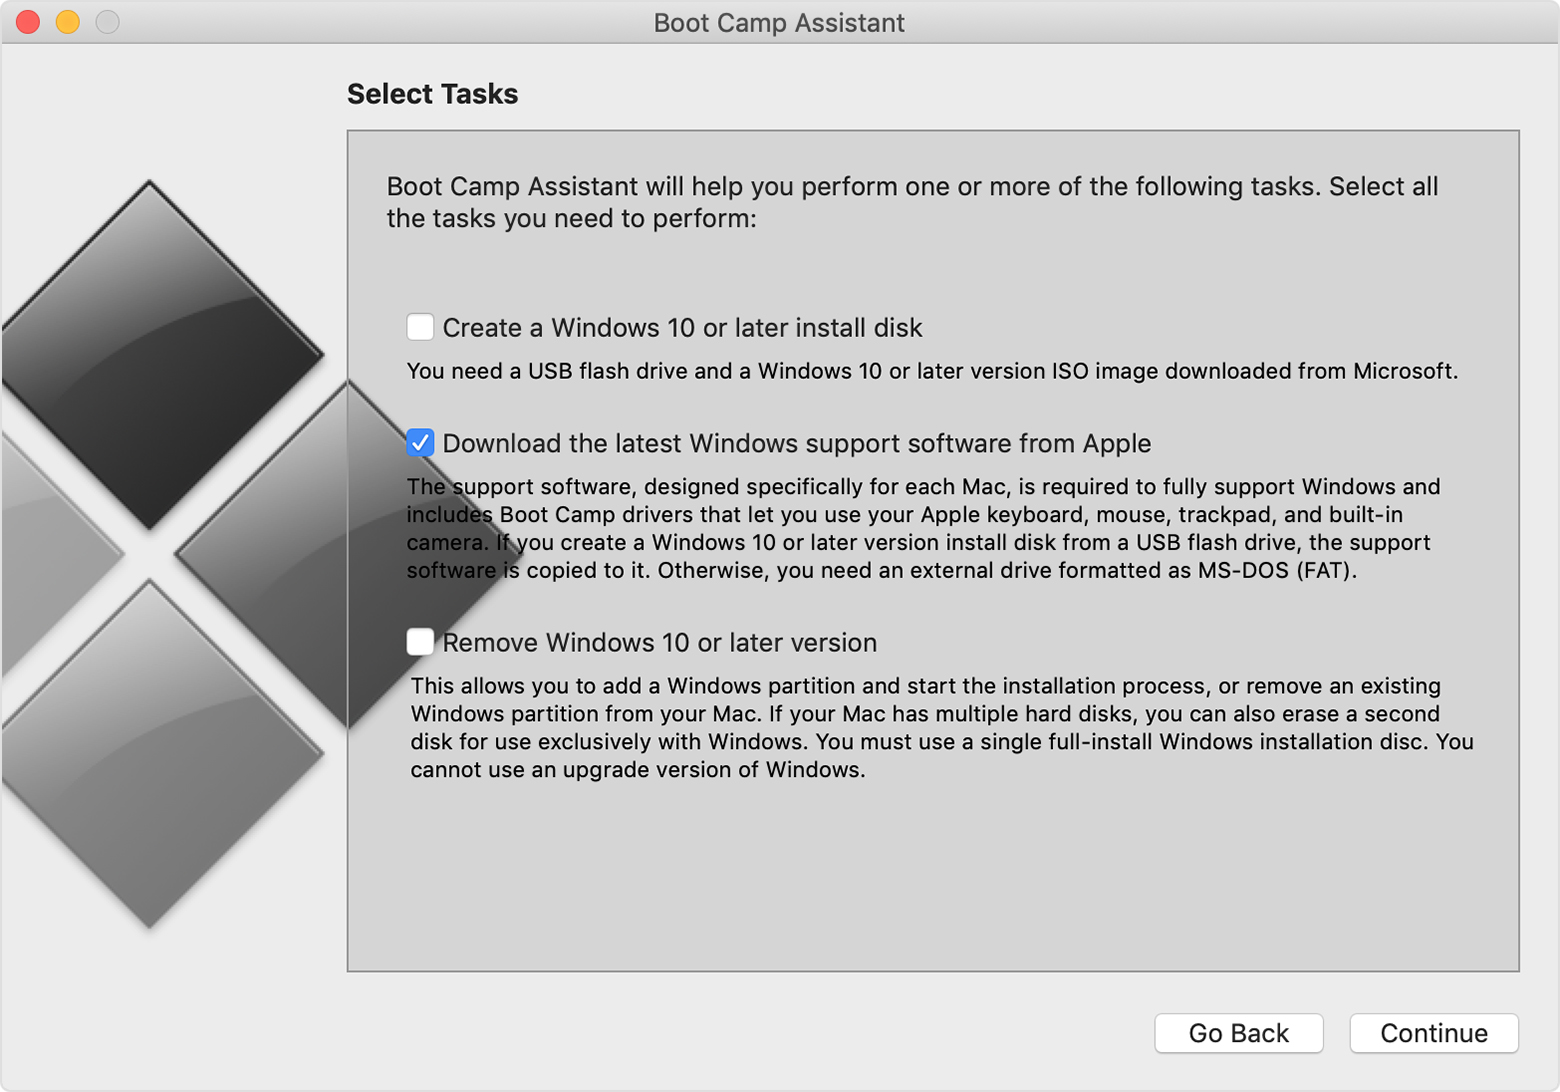Click 'Remove Windows 10 or later version' label

tap(660, 642)
